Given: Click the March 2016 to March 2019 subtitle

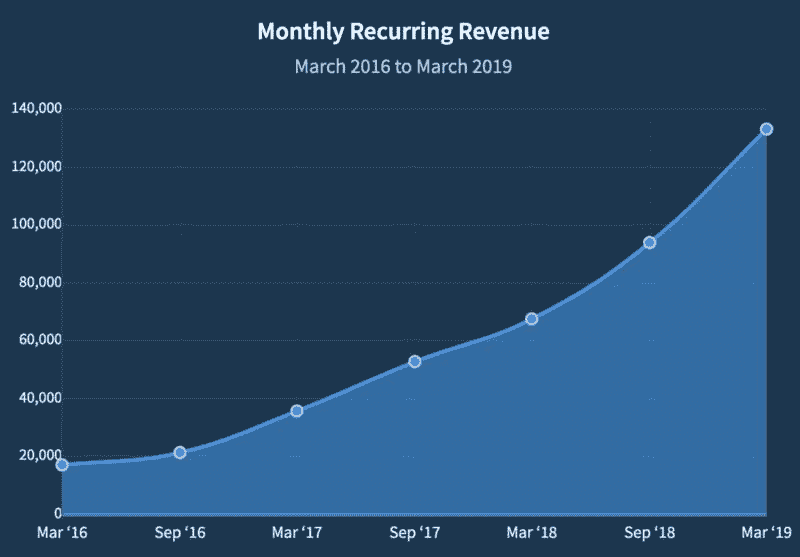Looking at the screenshot, I should 403,67.
